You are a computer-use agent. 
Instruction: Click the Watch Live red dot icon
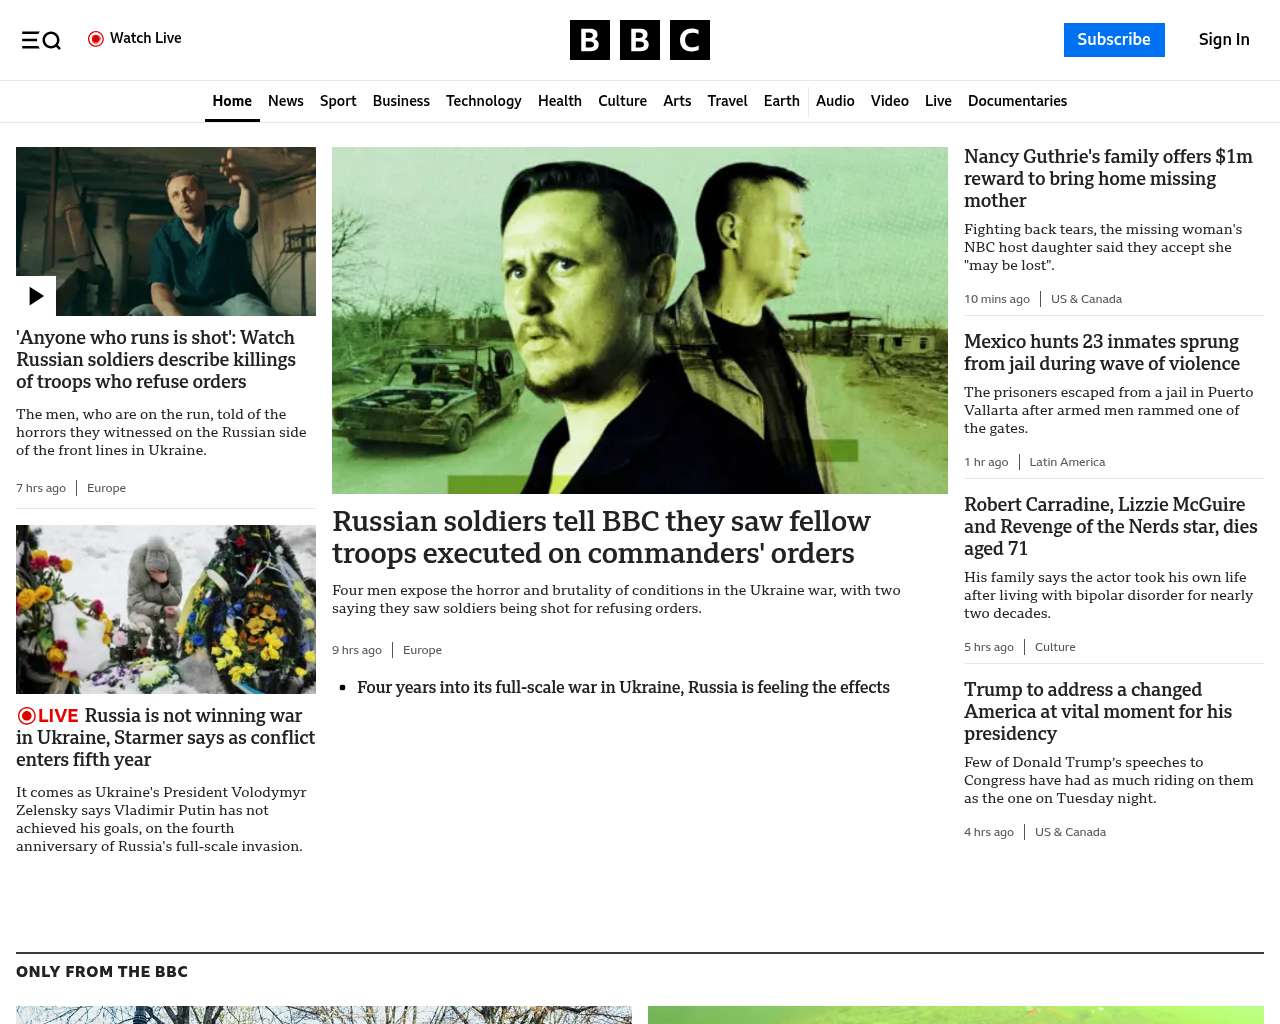96,39
